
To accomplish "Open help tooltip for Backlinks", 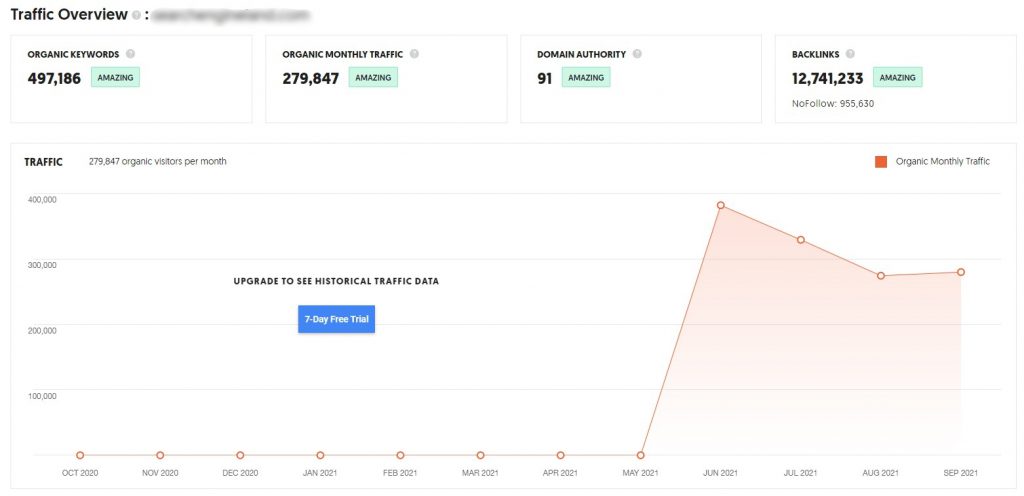I will point(850,54).
